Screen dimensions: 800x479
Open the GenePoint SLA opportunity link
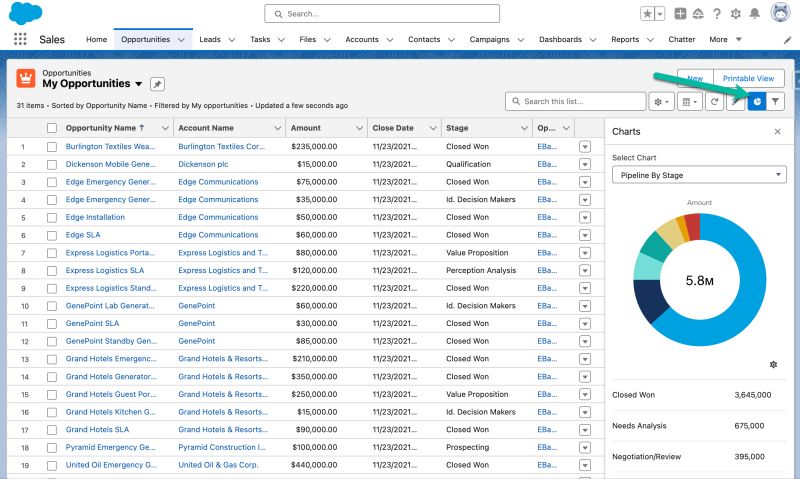[92, 323]
